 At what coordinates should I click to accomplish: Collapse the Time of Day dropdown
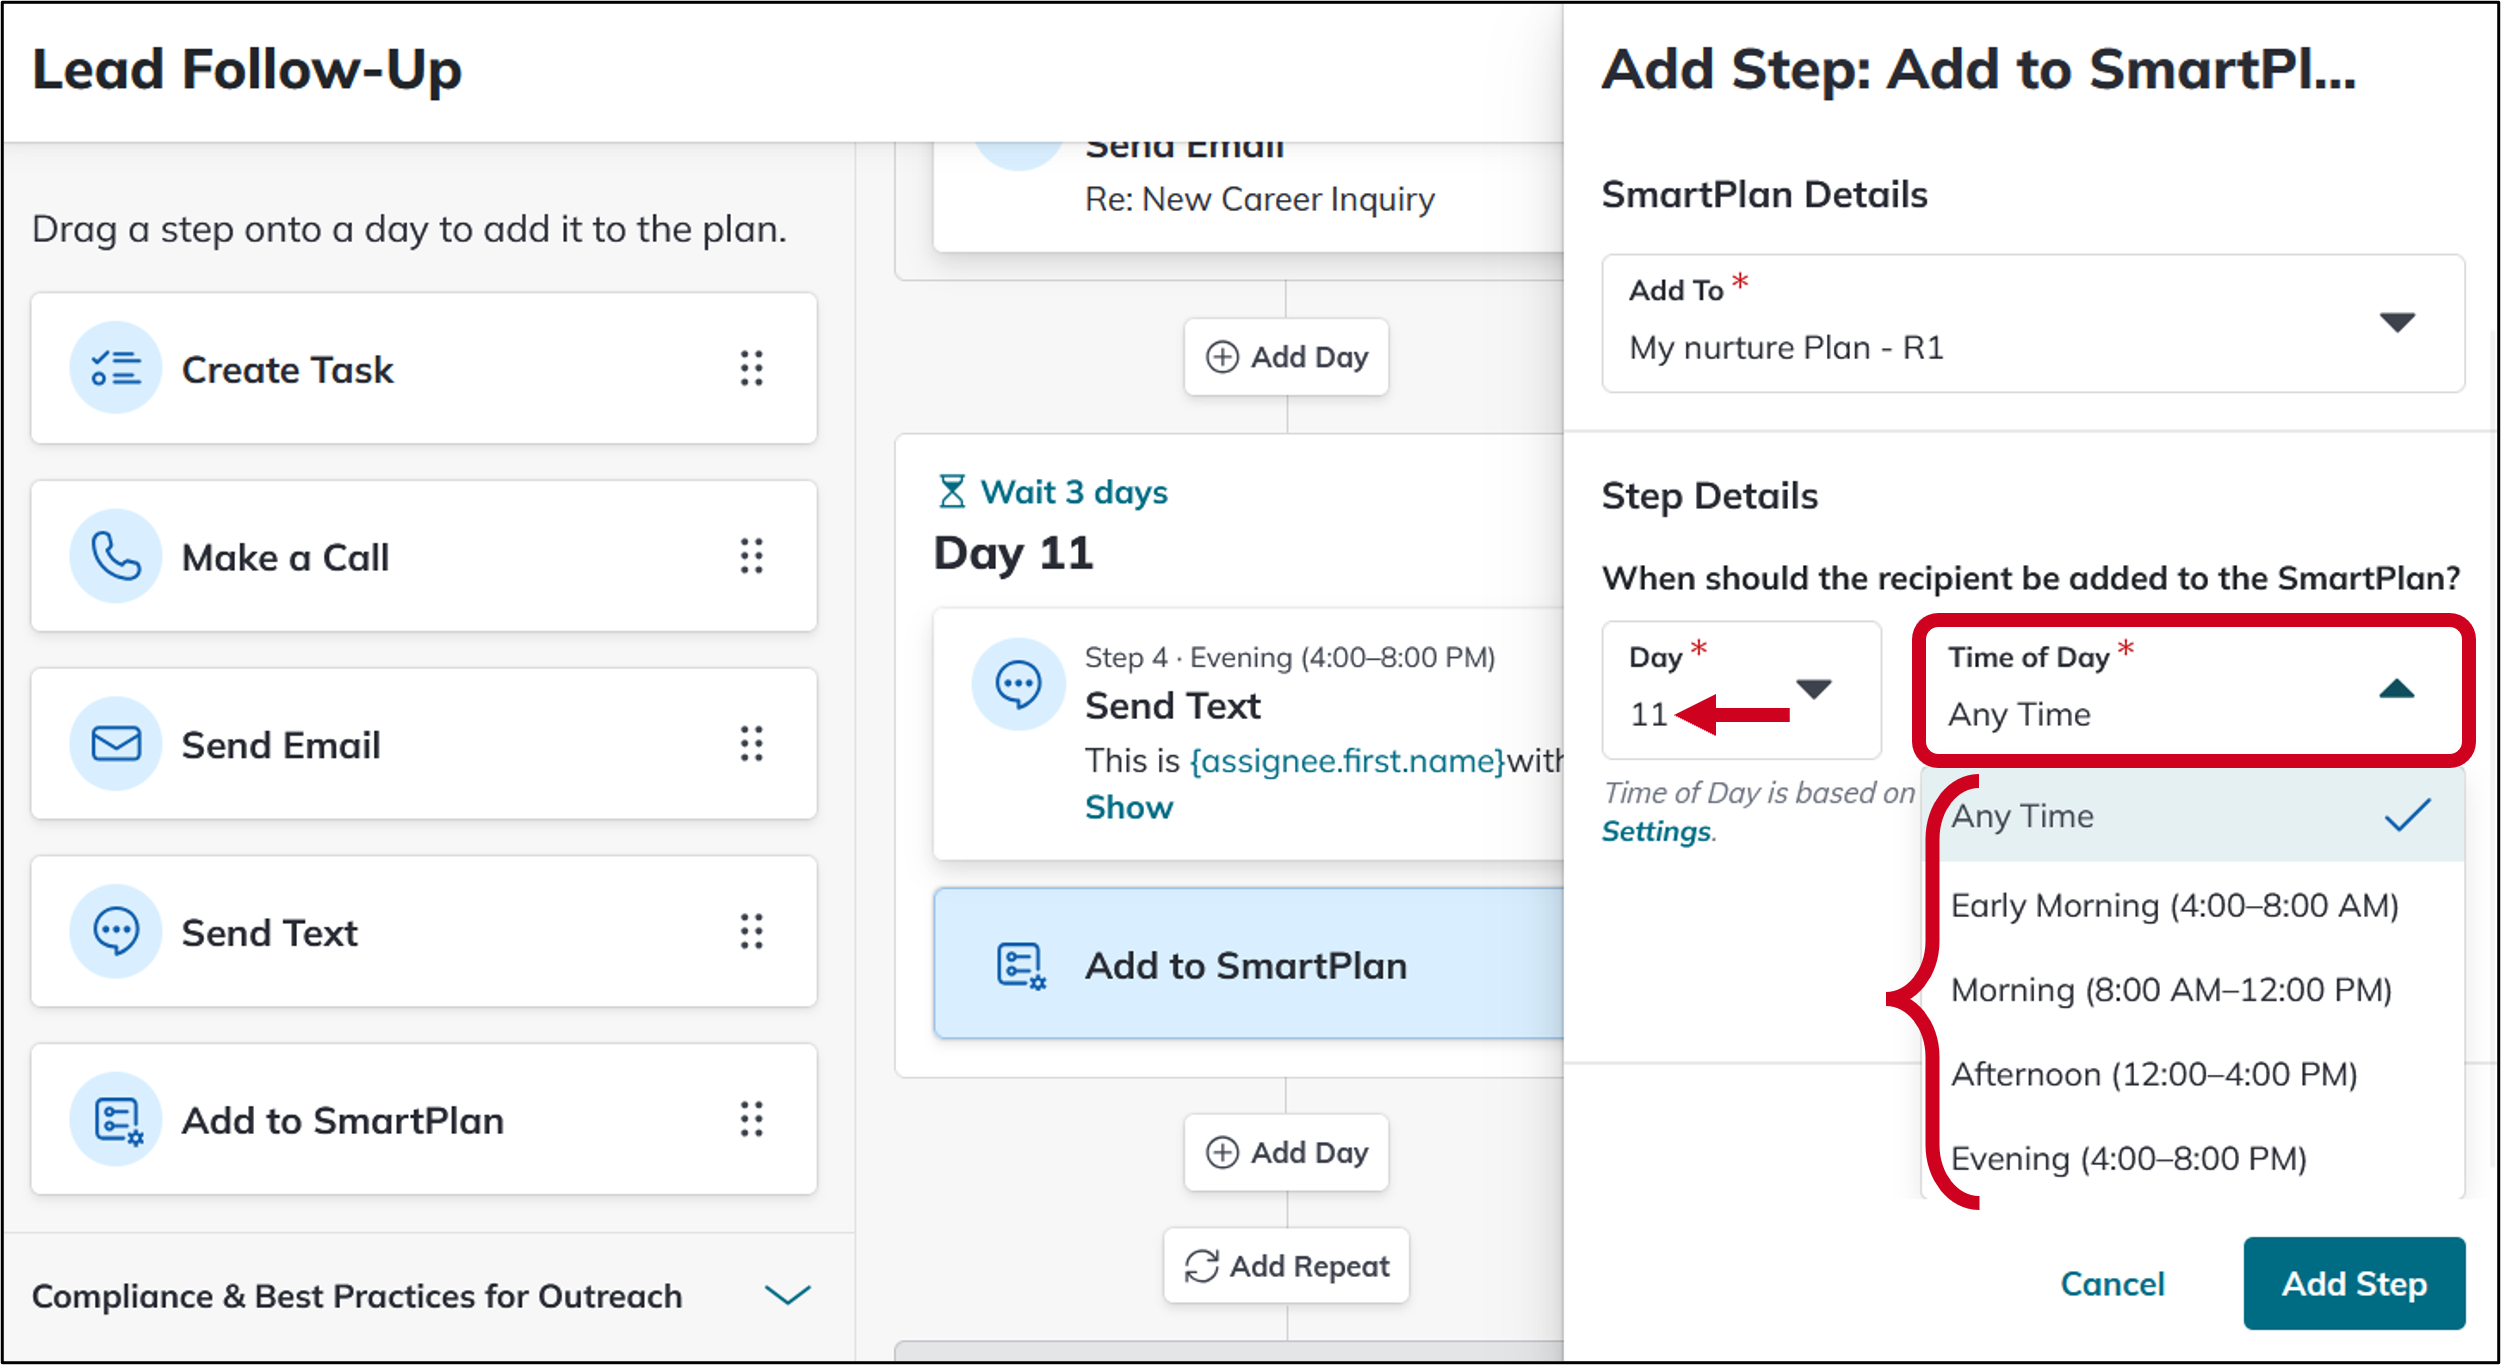pyautogui.click(x=2396, y=689)
